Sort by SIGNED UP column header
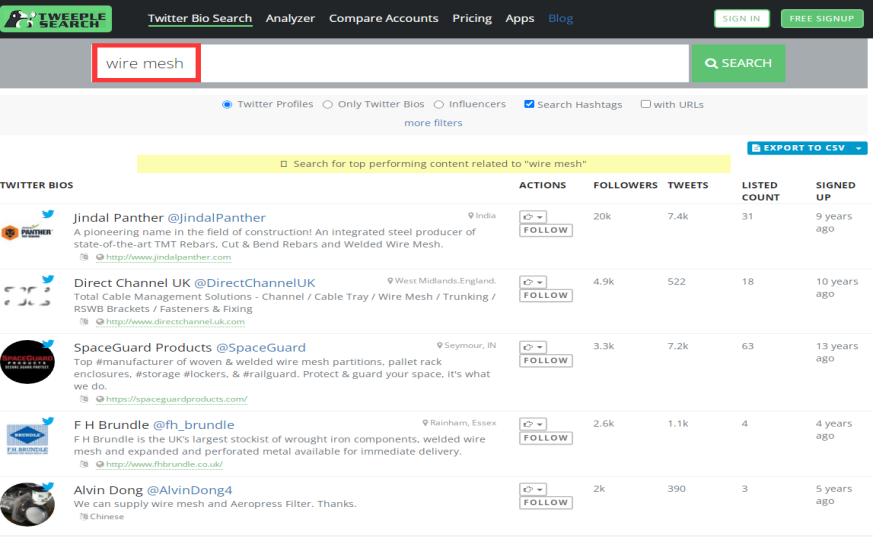Viewport: 873px width, 546px height. click(835, 191)
